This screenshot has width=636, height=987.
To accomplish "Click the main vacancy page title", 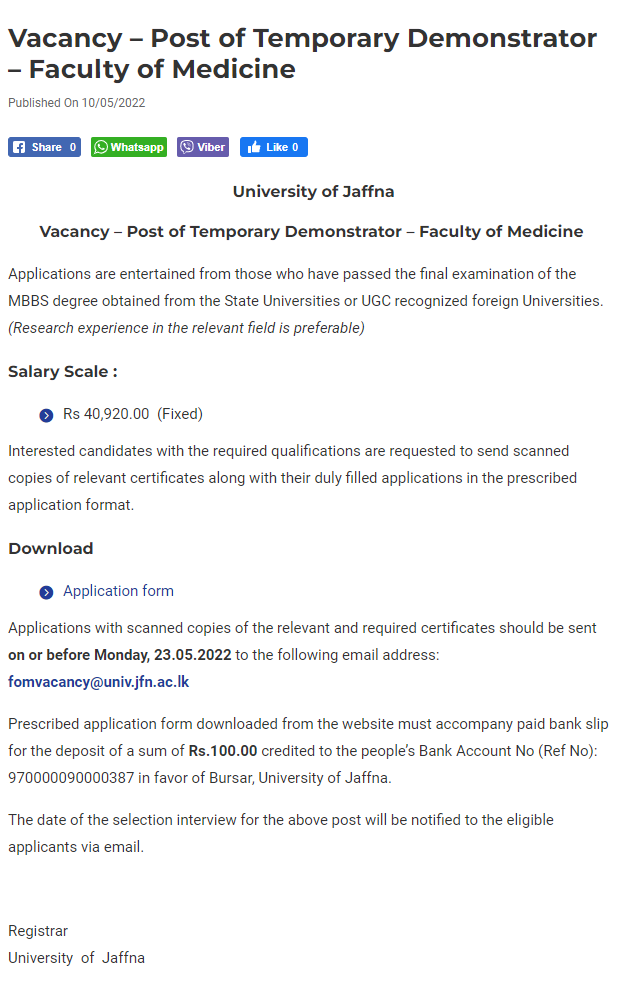I will coord(302,54).
